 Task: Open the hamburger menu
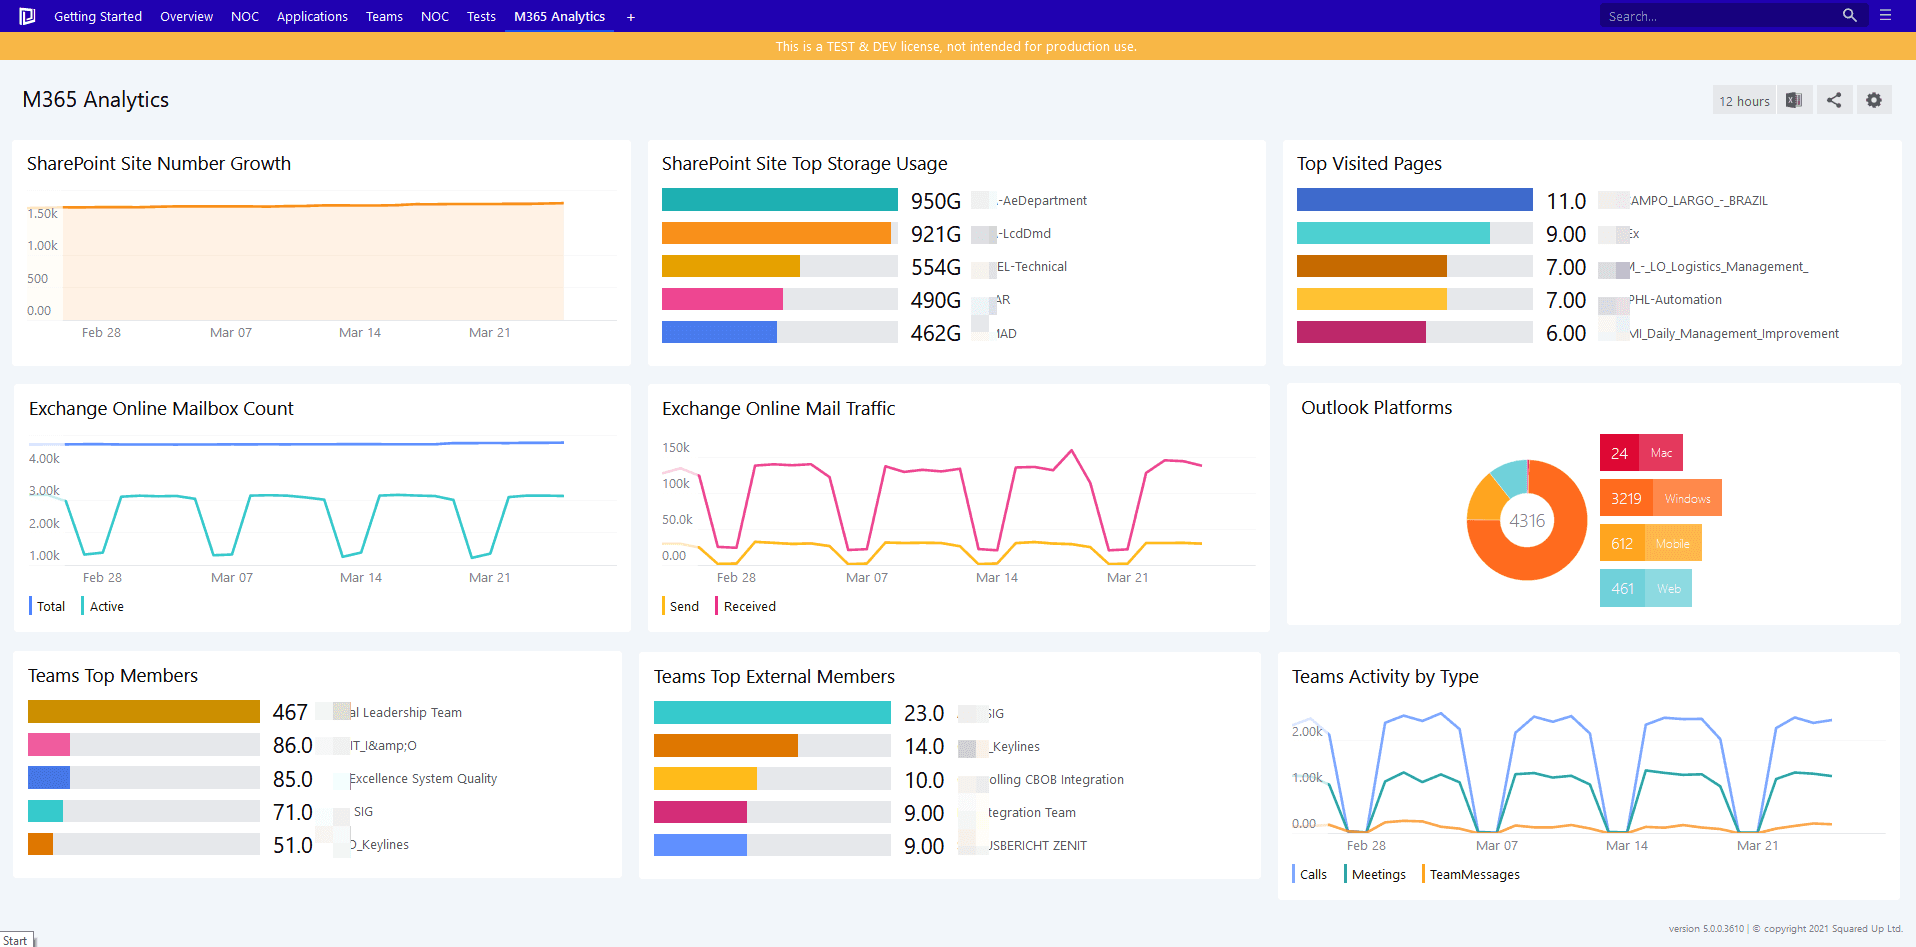[1885, 16]
